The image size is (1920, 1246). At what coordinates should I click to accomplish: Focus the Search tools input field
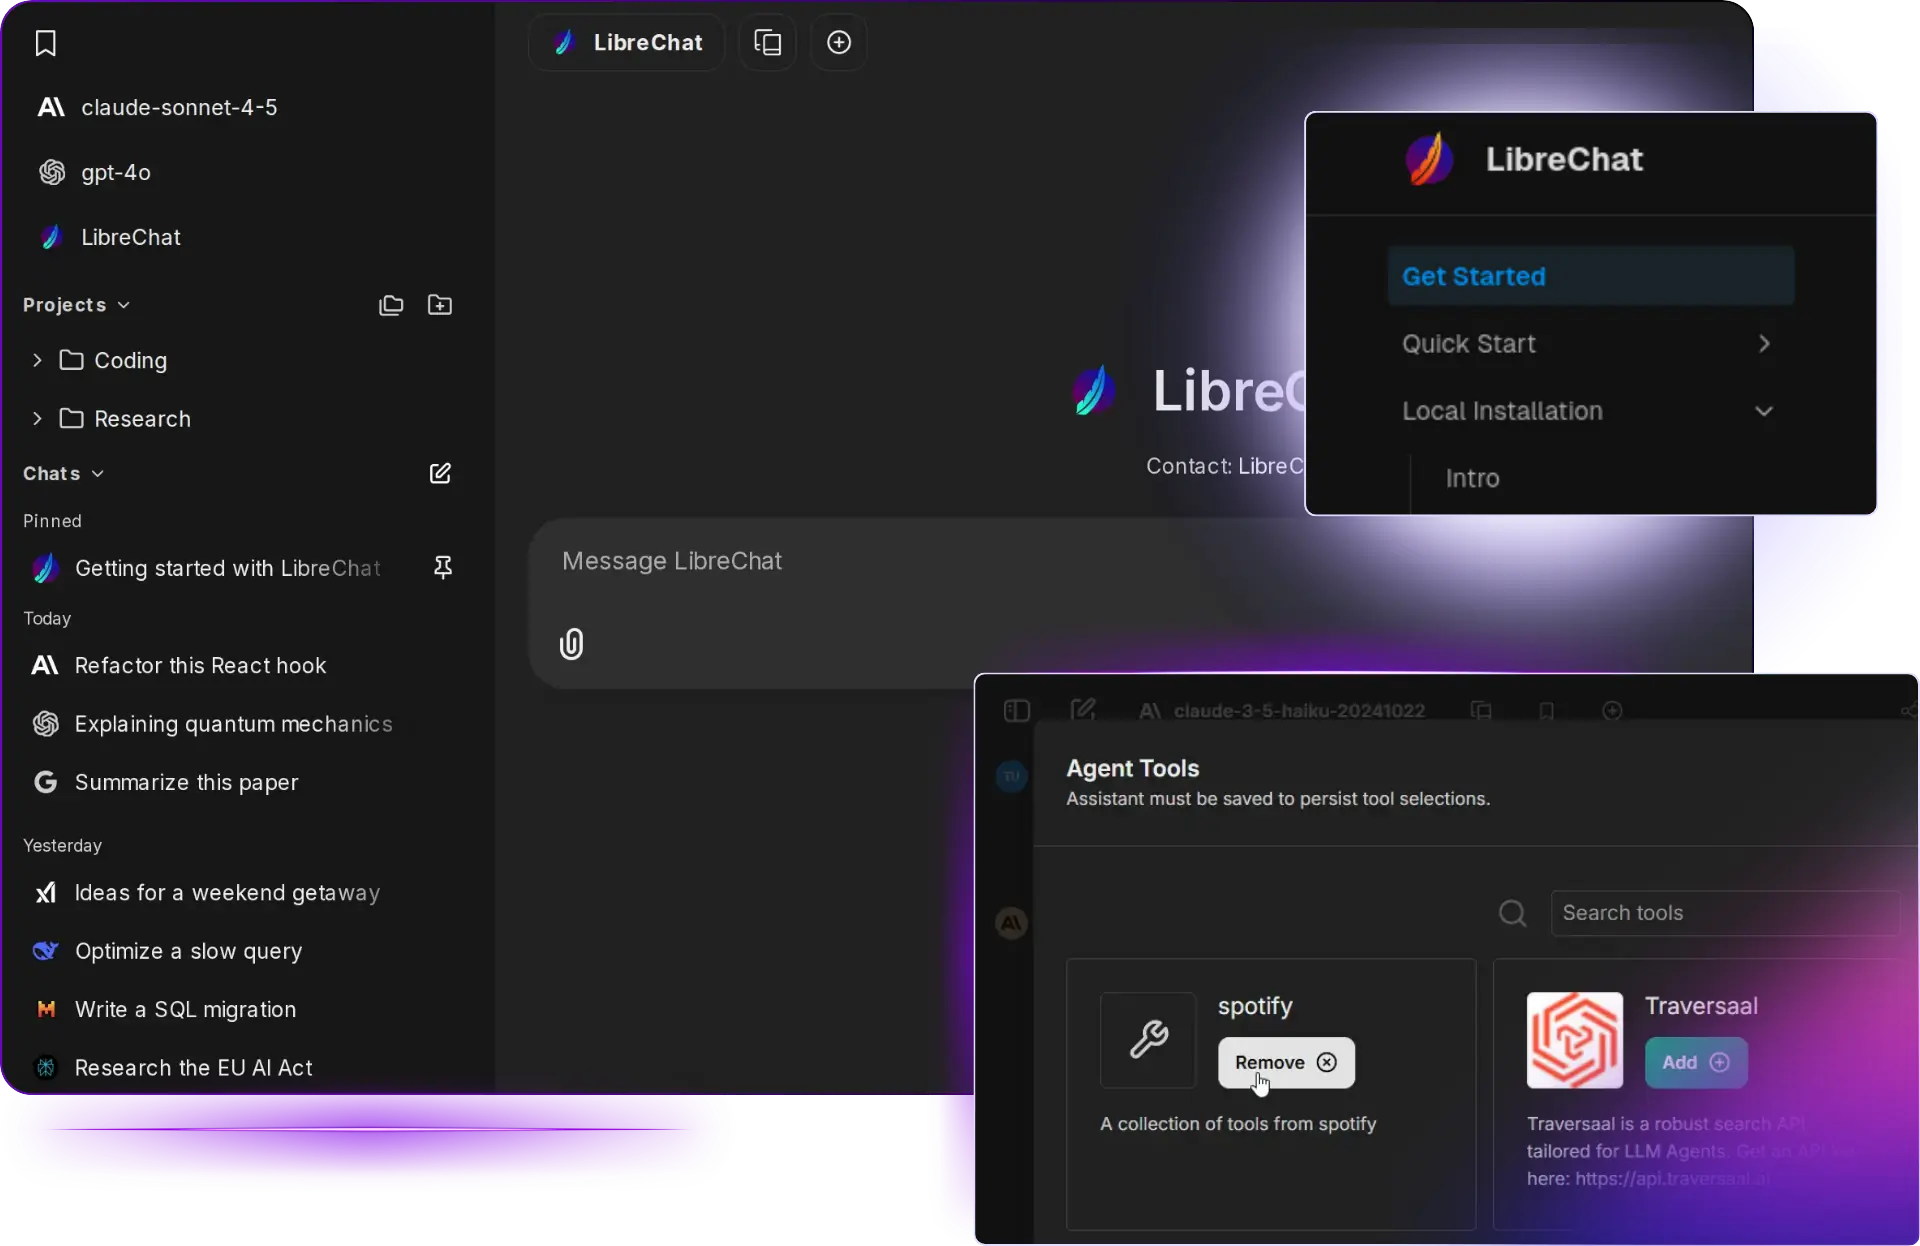pos(1725,913)
